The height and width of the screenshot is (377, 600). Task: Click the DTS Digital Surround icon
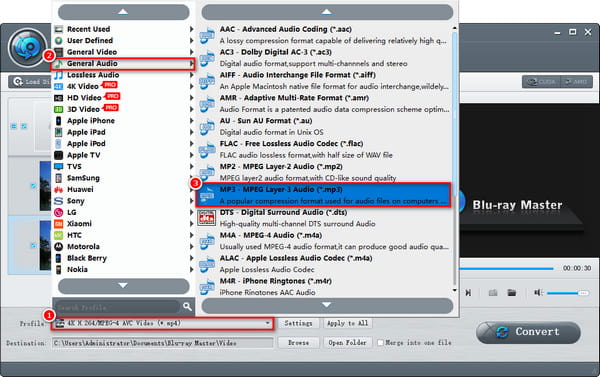[x=207, y=218]
